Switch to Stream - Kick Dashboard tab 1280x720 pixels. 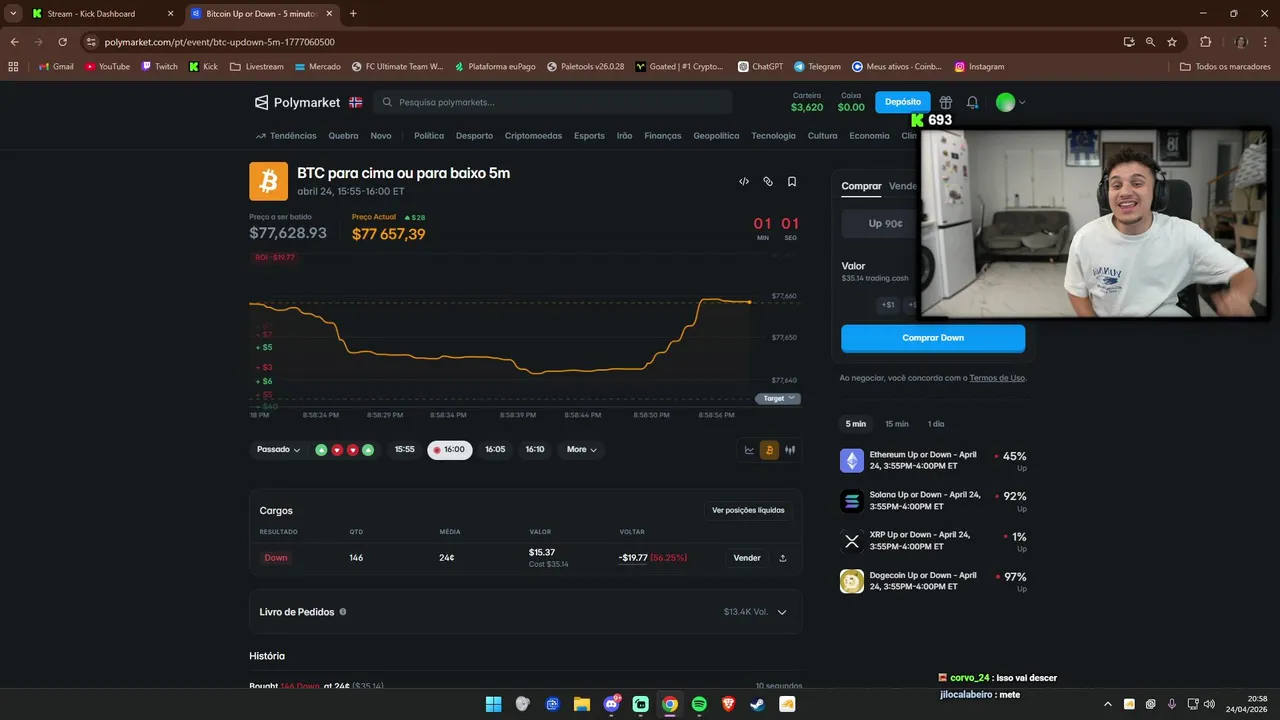(100, 14)
